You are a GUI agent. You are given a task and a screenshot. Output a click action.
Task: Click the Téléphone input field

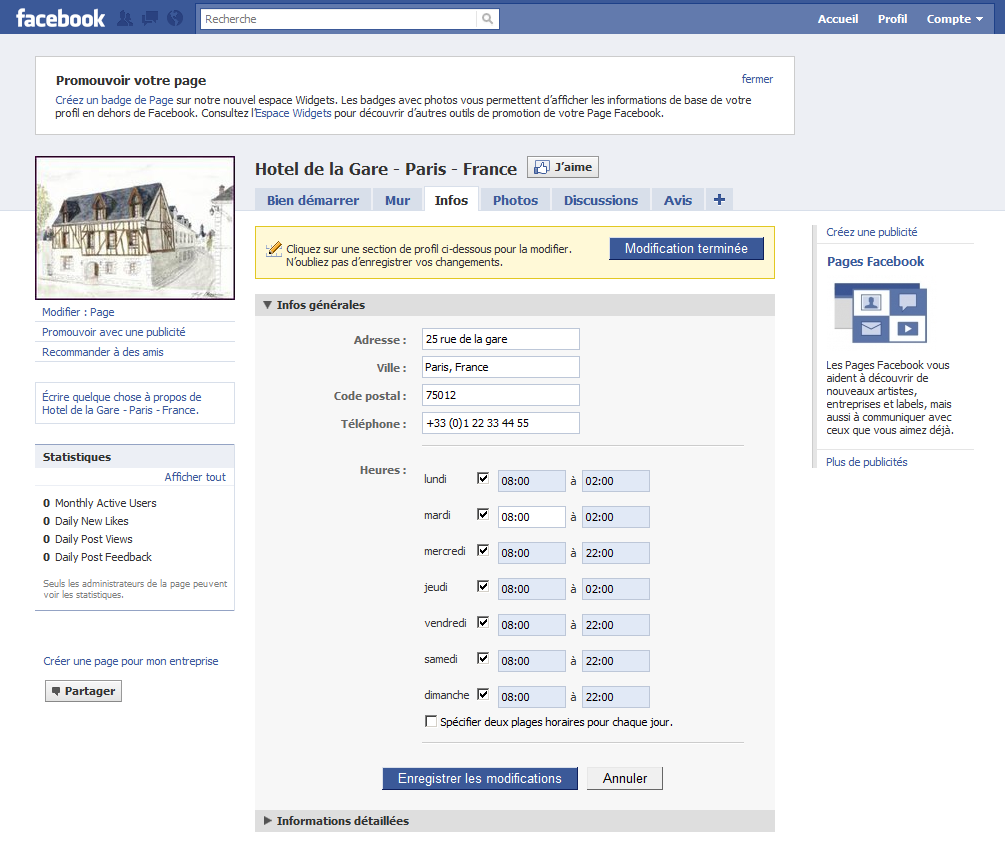tap(501, 423)
